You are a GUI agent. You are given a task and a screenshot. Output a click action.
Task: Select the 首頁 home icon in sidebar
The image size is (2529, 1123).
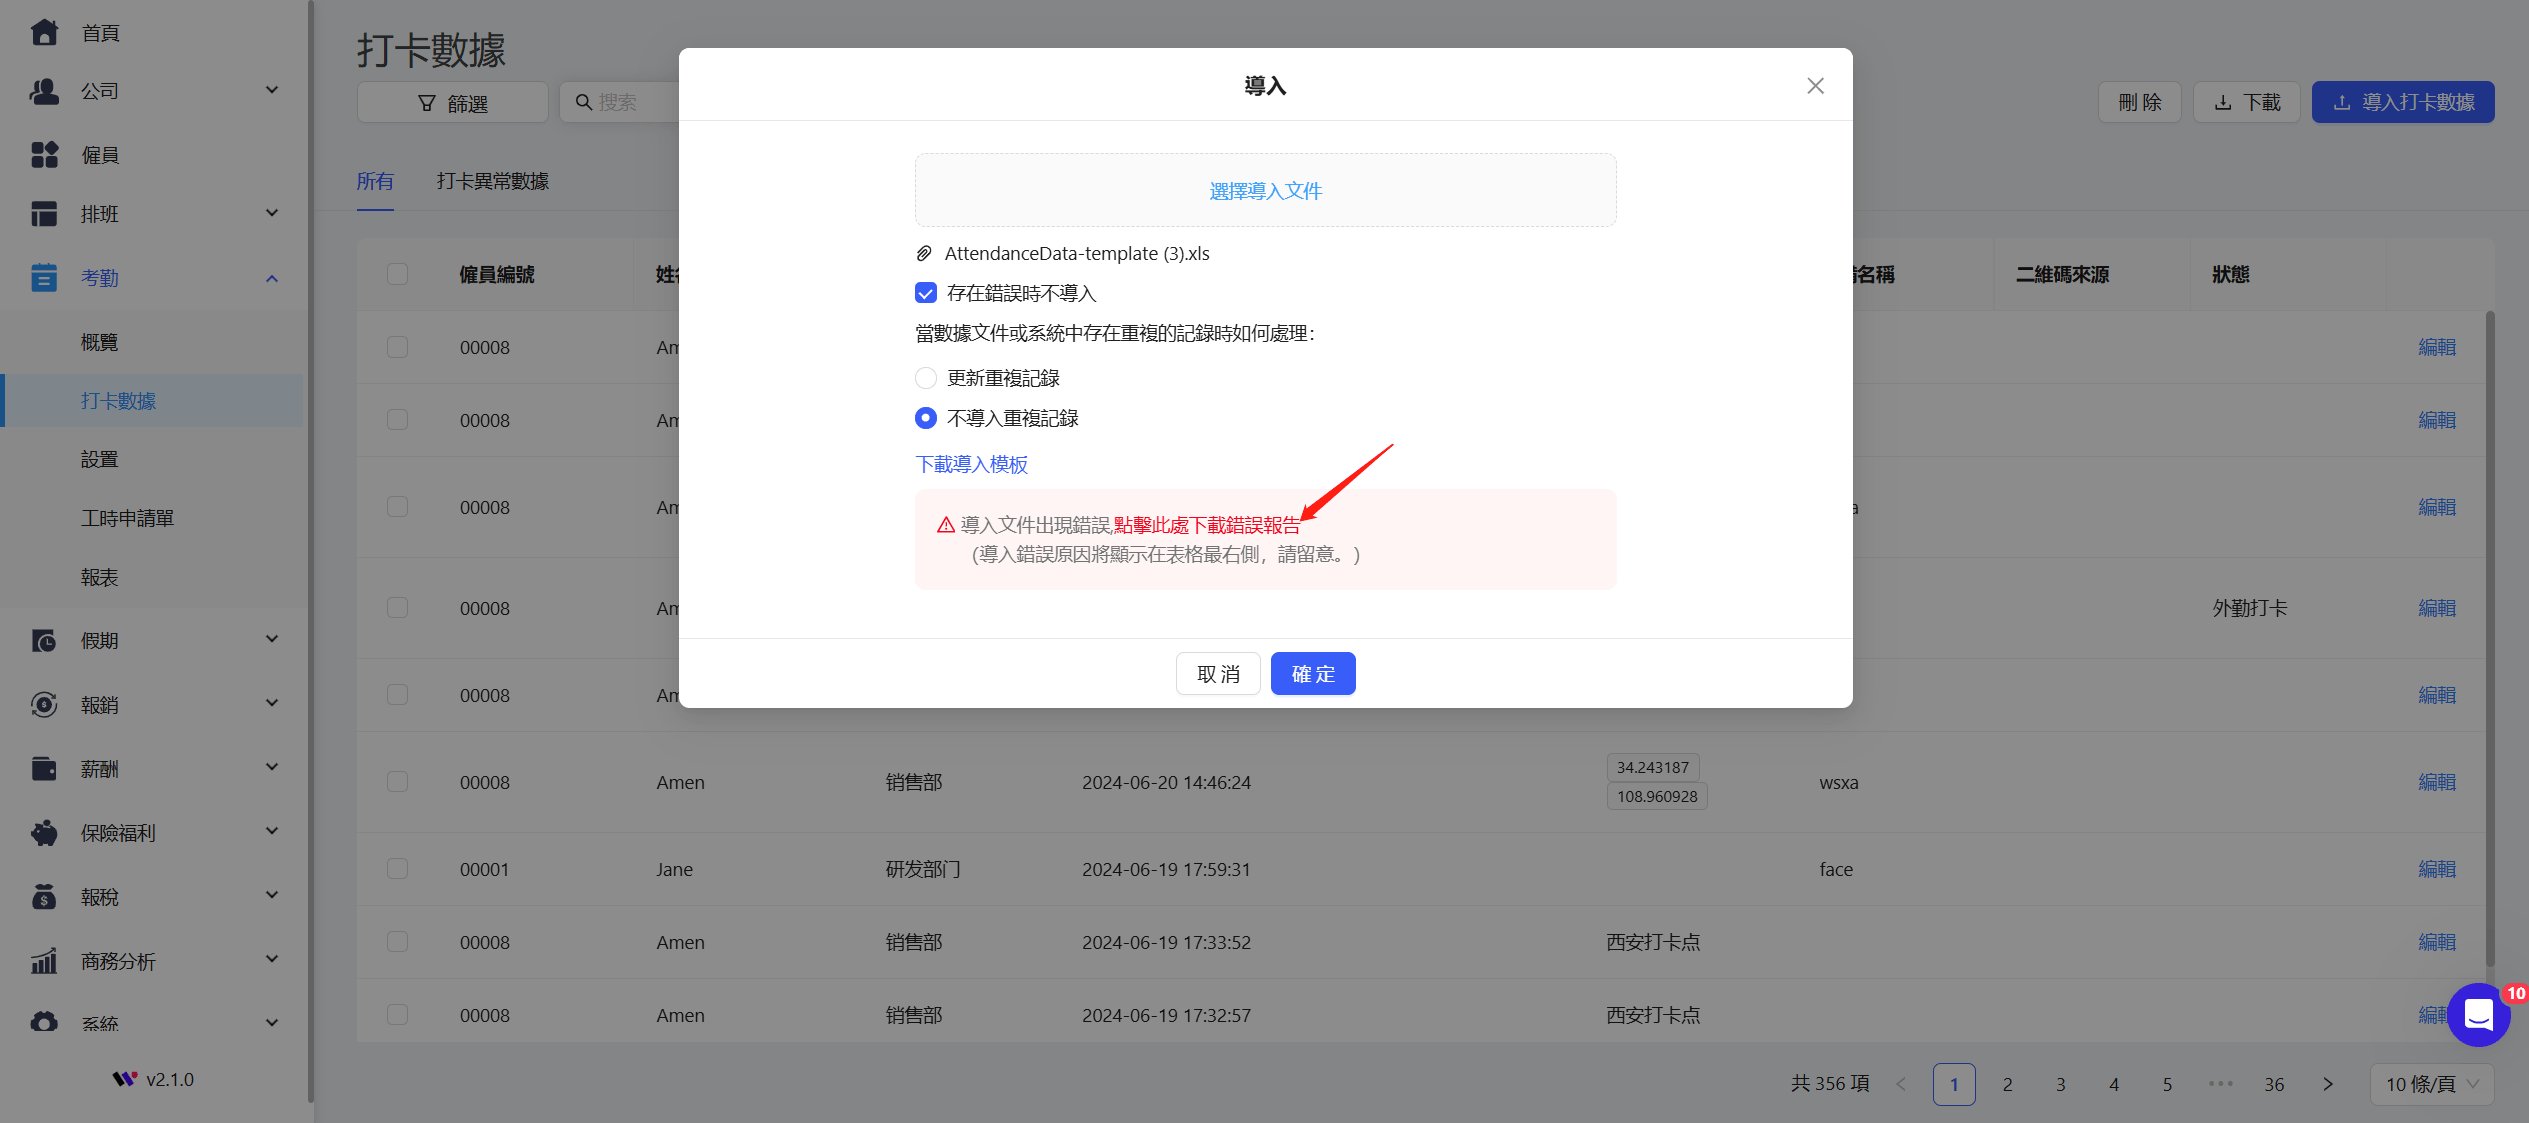coord(44,31)
